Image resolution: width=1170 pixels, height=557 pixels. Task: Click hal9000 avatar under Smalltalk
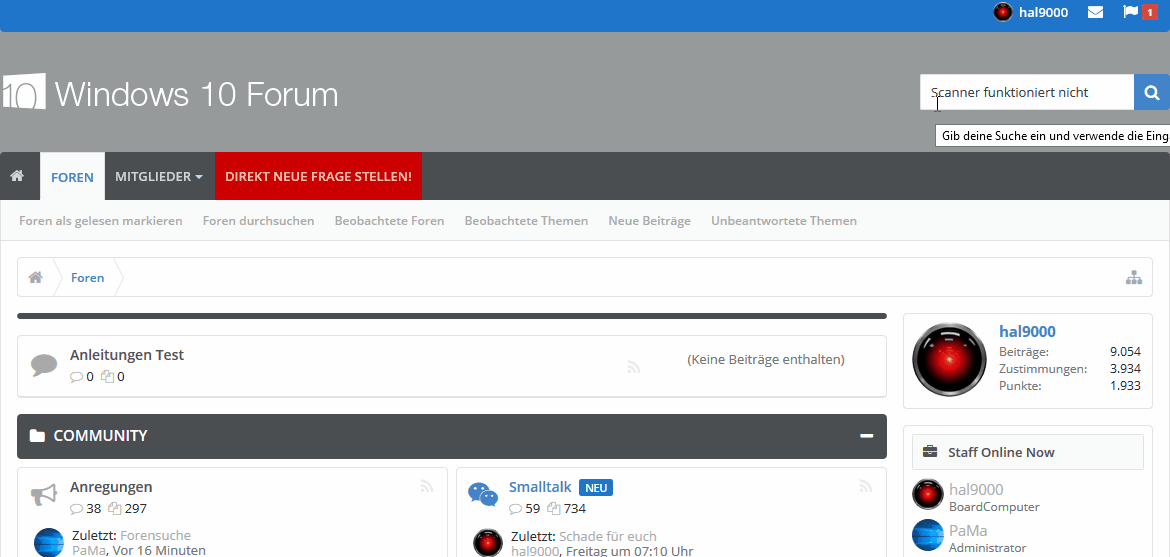pos(488,542)
